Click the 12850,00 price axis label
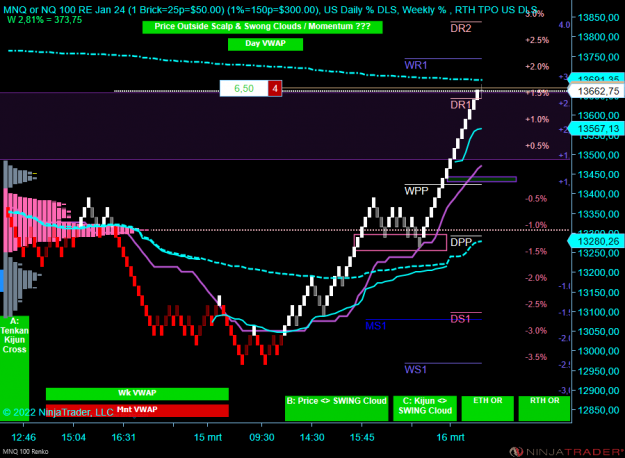Image resolution: width=625 pixels, height=458 pixels. (599, 410)
